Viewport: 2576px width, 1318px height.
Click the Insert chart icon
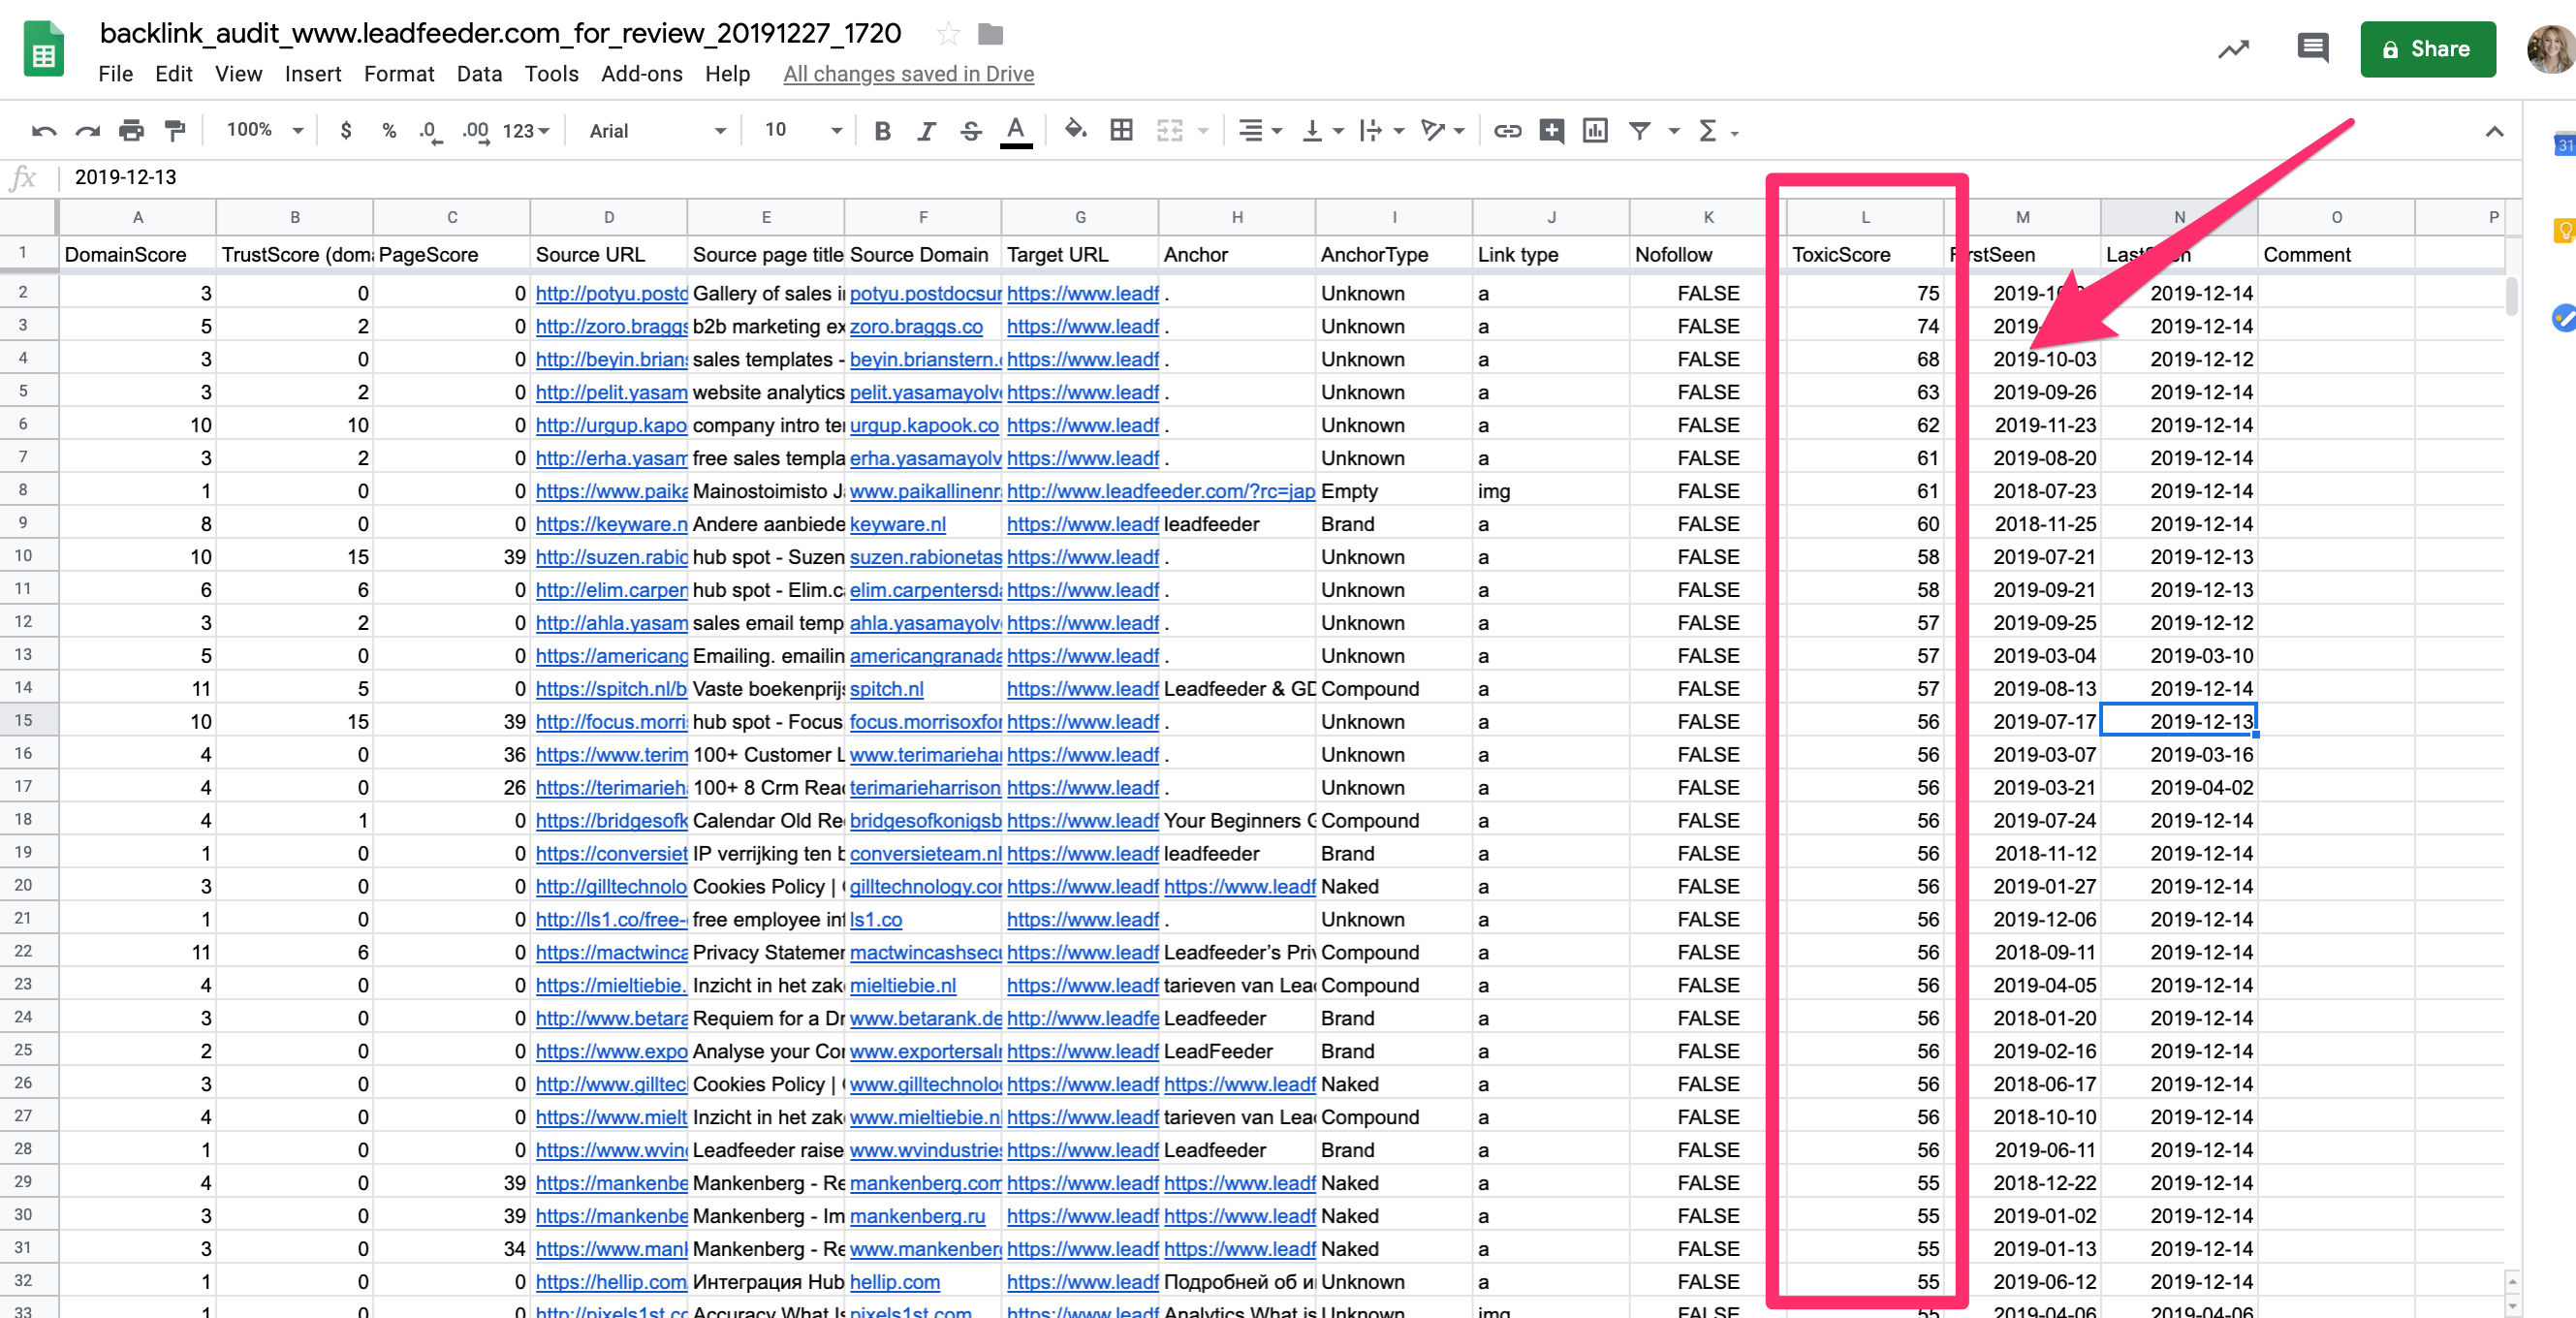1595,131
